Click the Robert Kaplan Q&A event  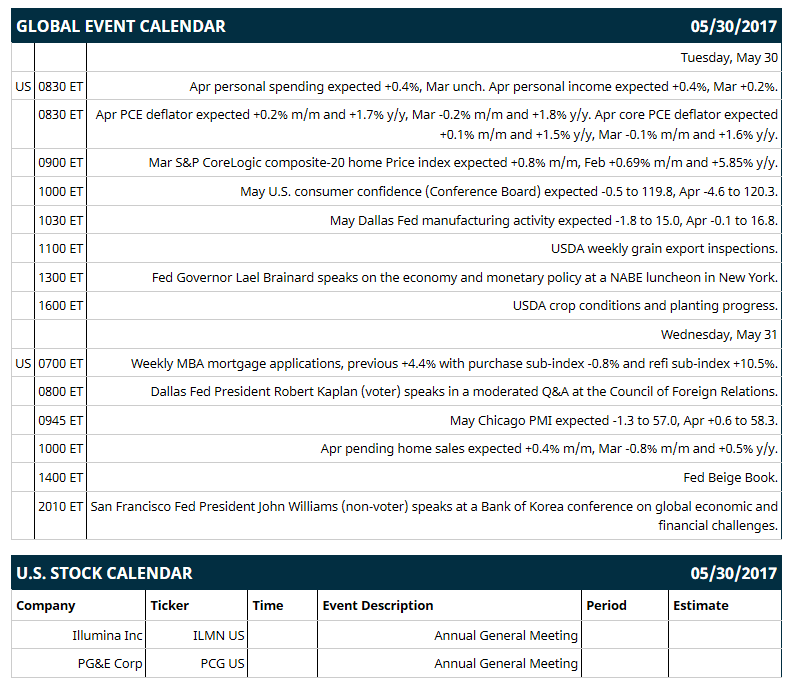(x=464, y=391)
